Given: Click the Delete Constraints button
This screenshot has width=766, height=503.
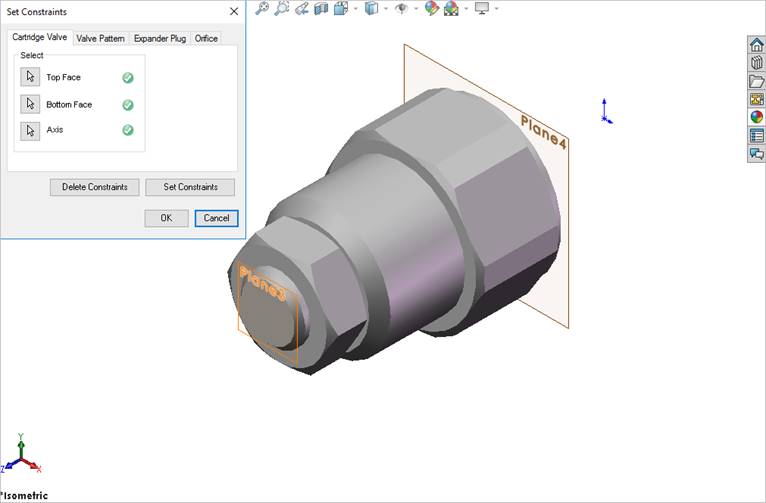Looking at the screenshot, I should click(x=94, y=187).
